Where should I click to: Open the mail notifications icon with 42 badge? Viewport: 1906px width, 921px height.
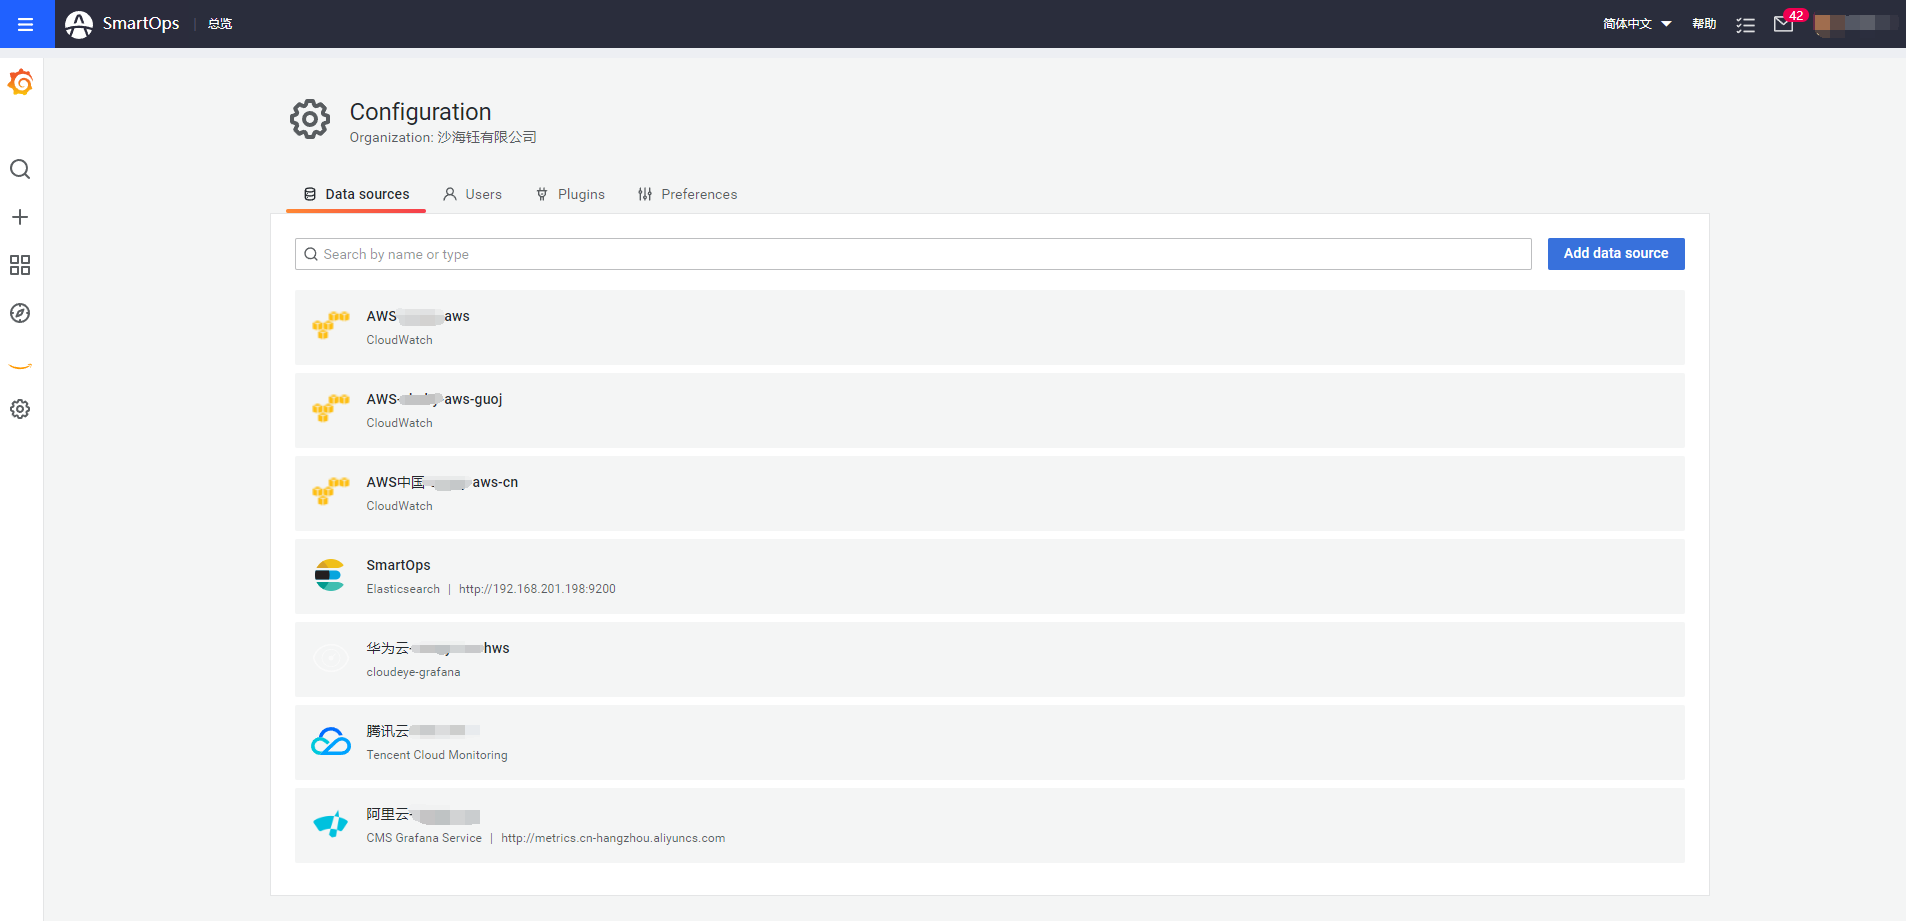(1783, 24)
